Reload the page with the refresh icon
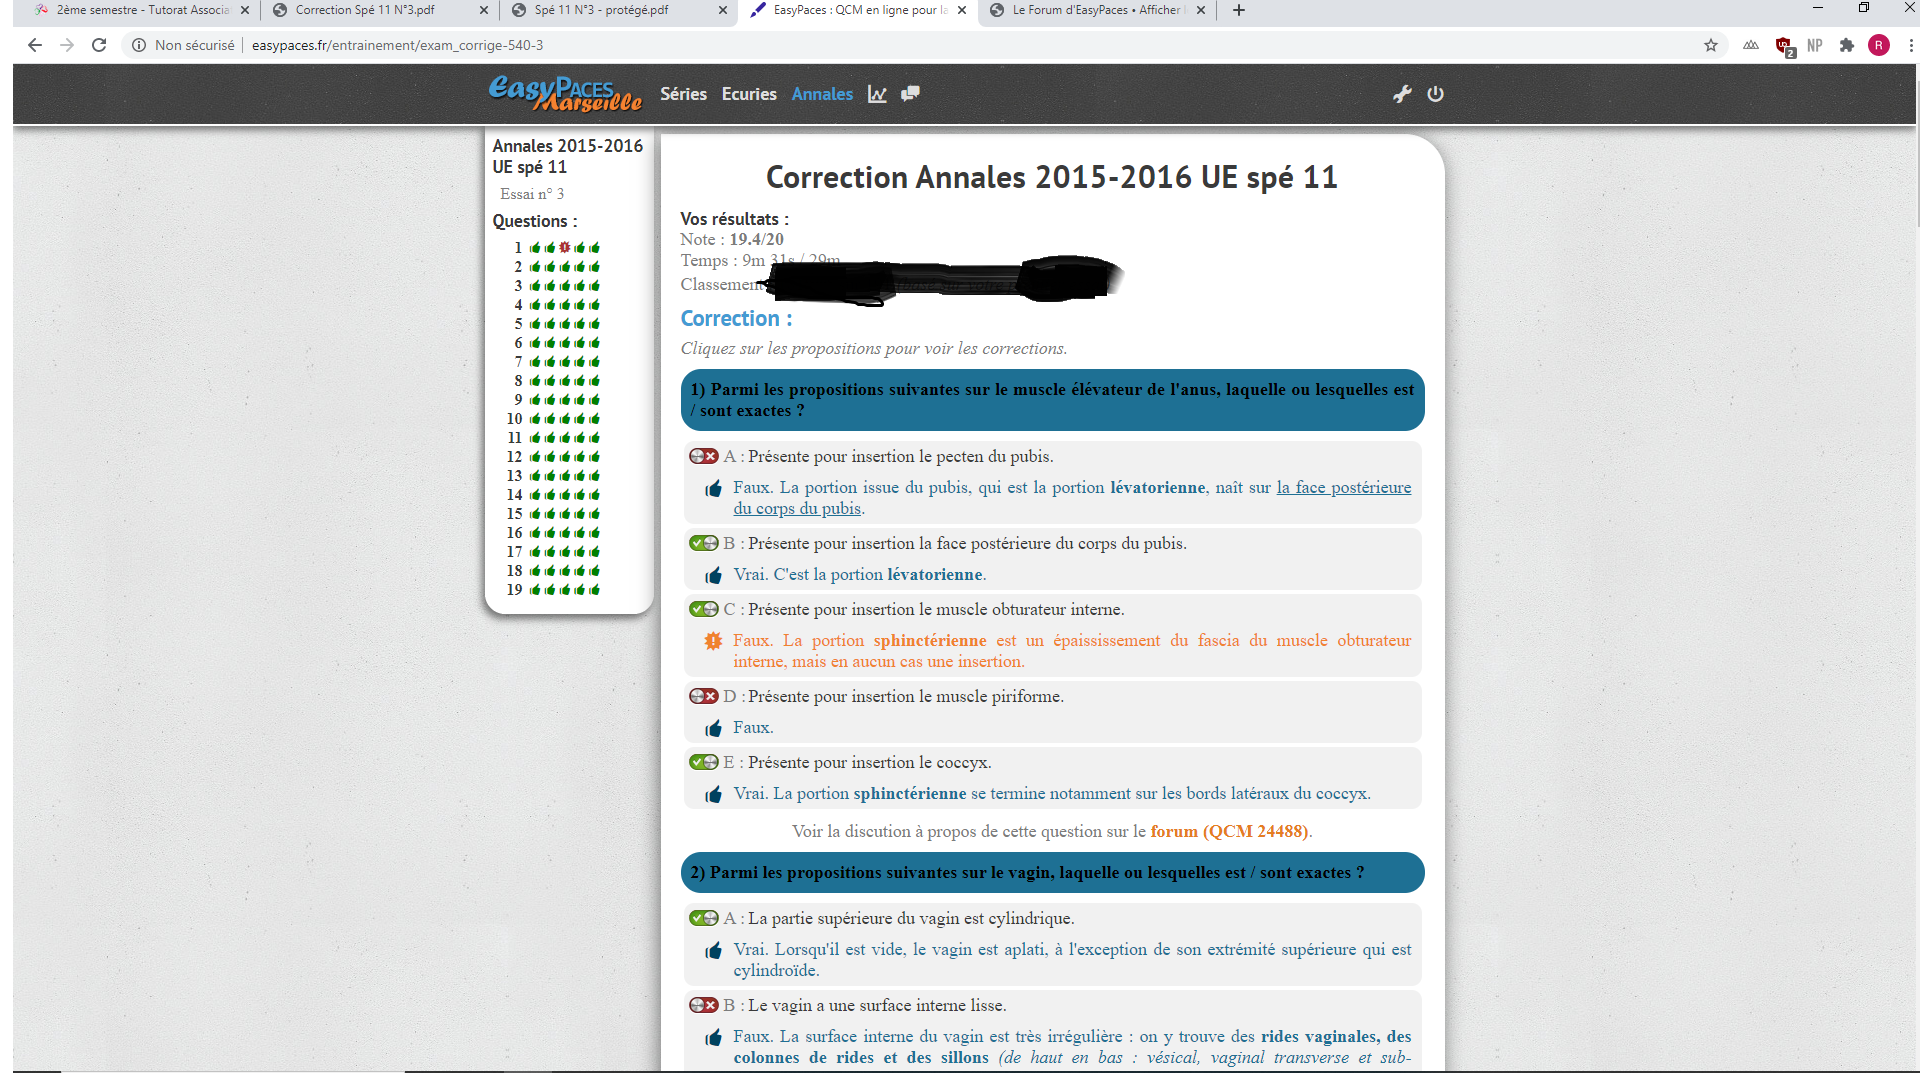The height and width of the screenshot is (1080, 1920). [x=99, y=45]
